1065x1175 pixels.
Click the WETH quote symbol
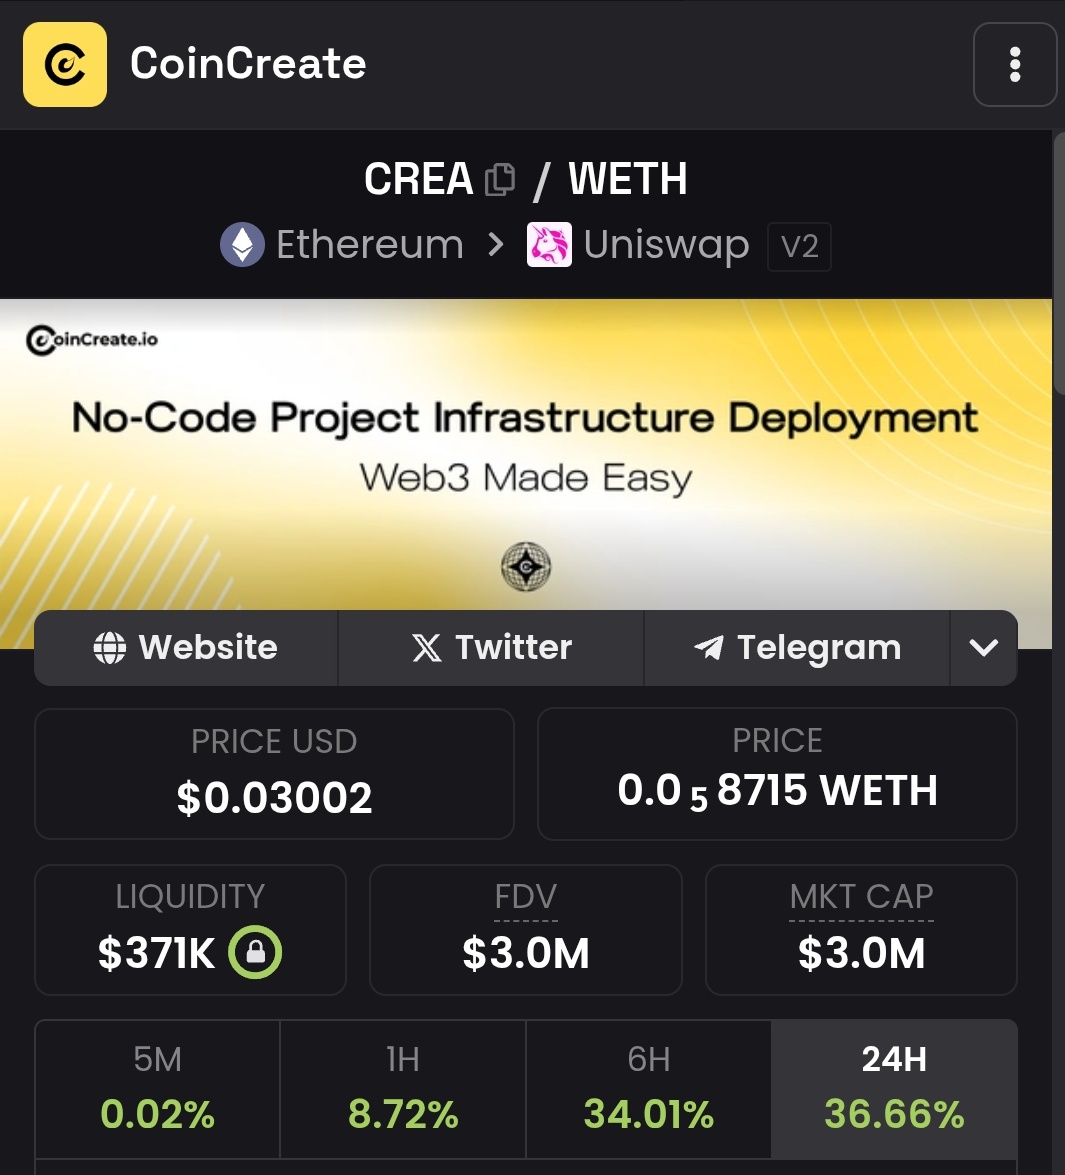[x=627, y=179]
